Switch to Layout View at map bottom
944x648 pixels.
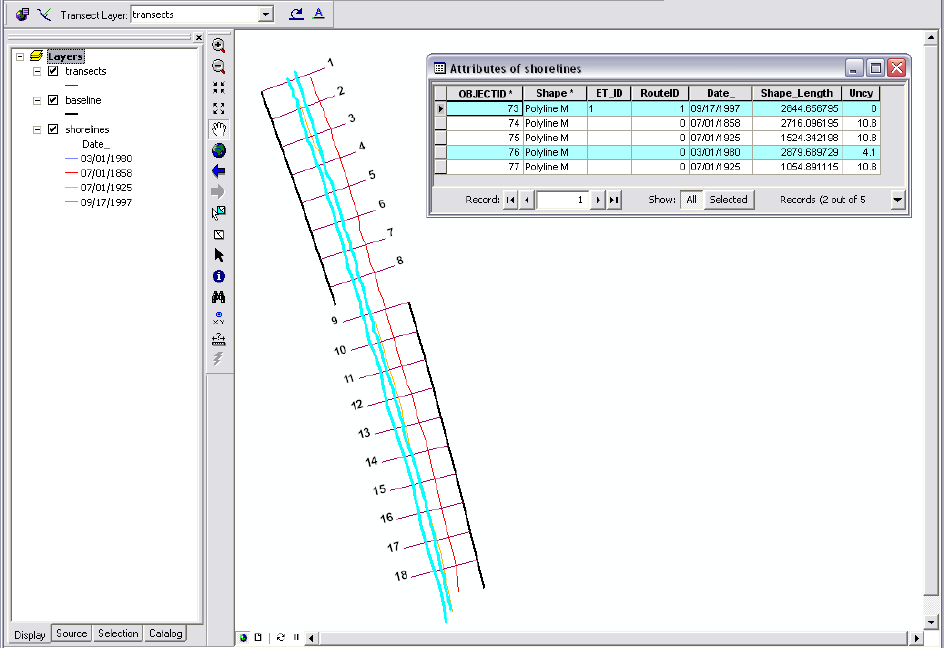[258, 637]
